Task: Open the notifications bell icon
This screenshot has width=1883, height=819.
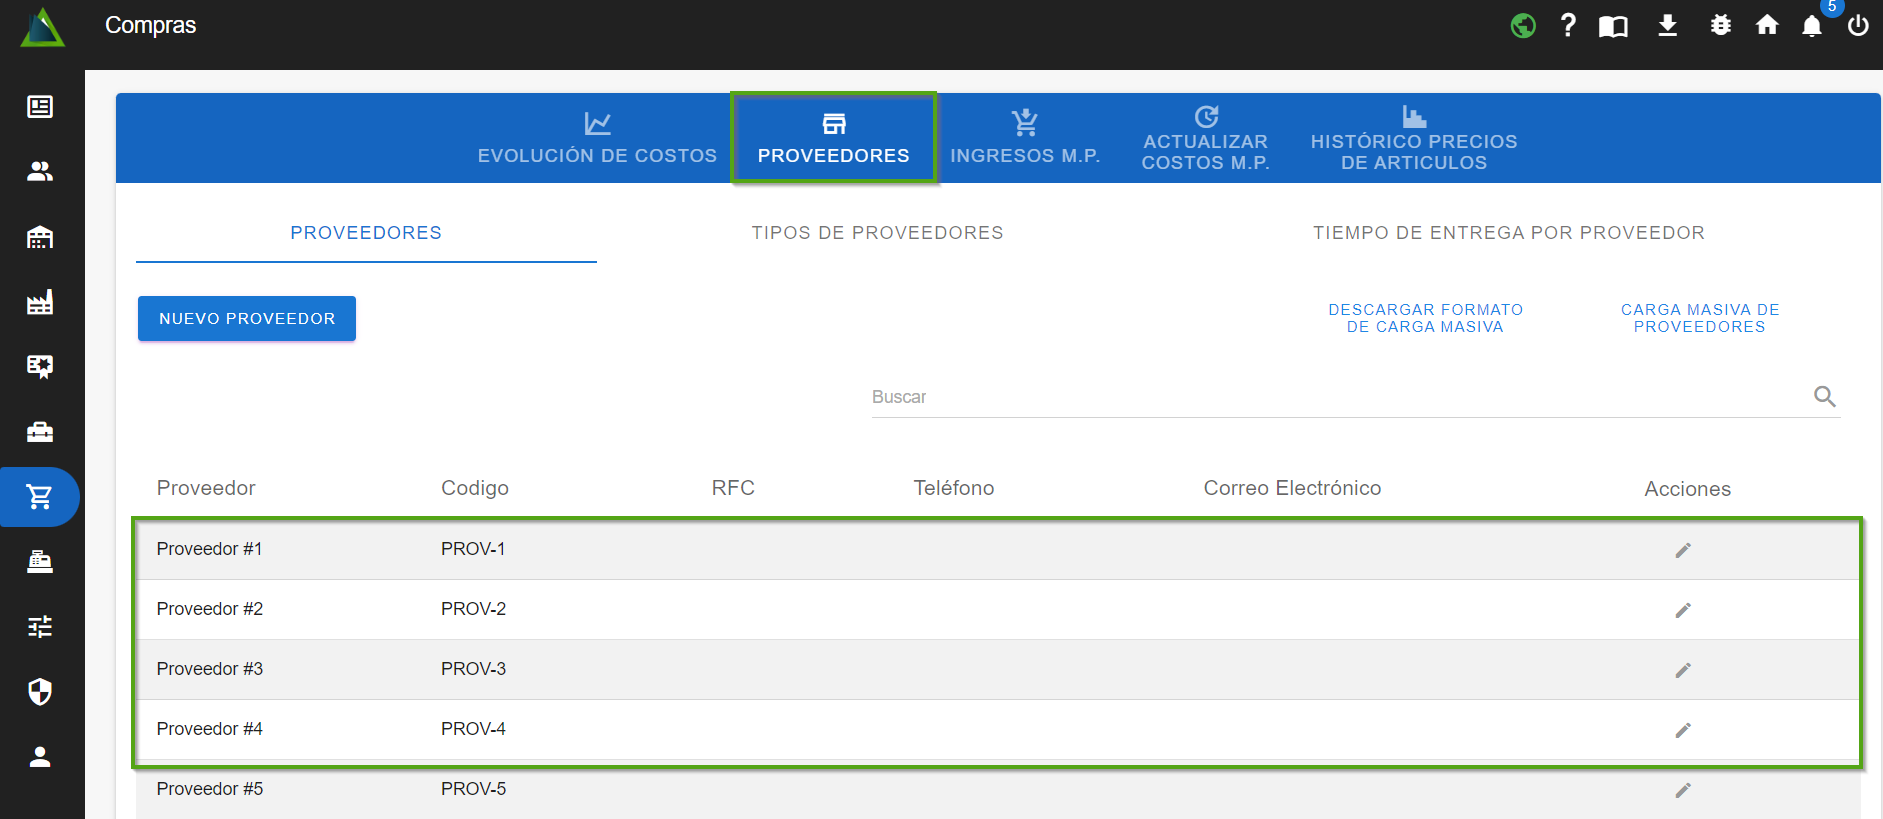Action: (1811, 26)
